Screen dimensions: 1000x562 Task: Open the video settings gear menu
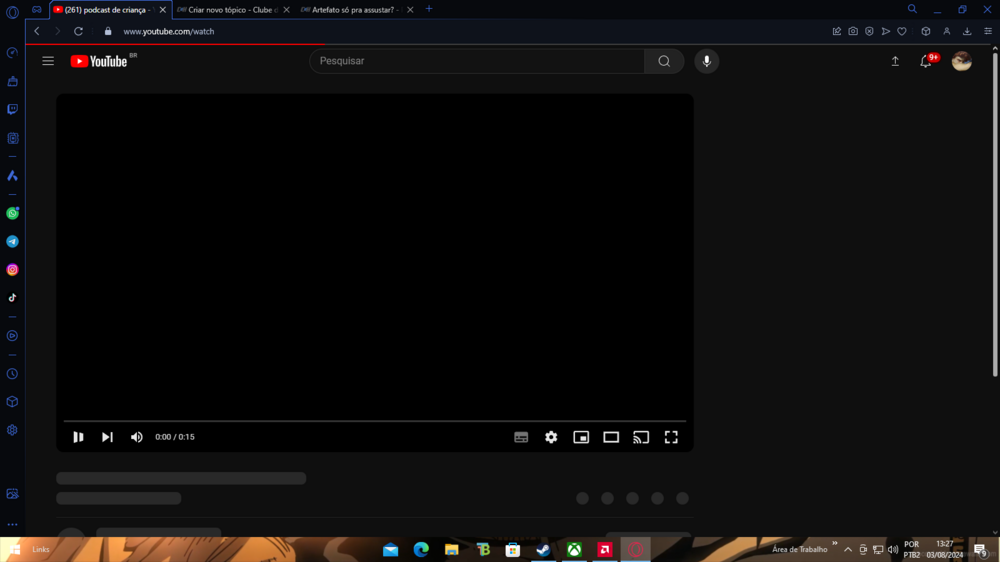coord(551,437)
